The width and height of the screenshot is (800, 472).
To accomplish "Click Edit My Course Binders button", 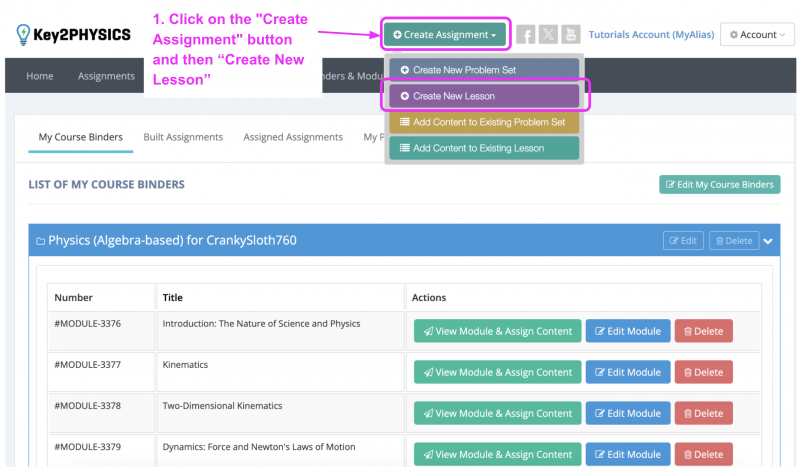I will coord(719,185).
